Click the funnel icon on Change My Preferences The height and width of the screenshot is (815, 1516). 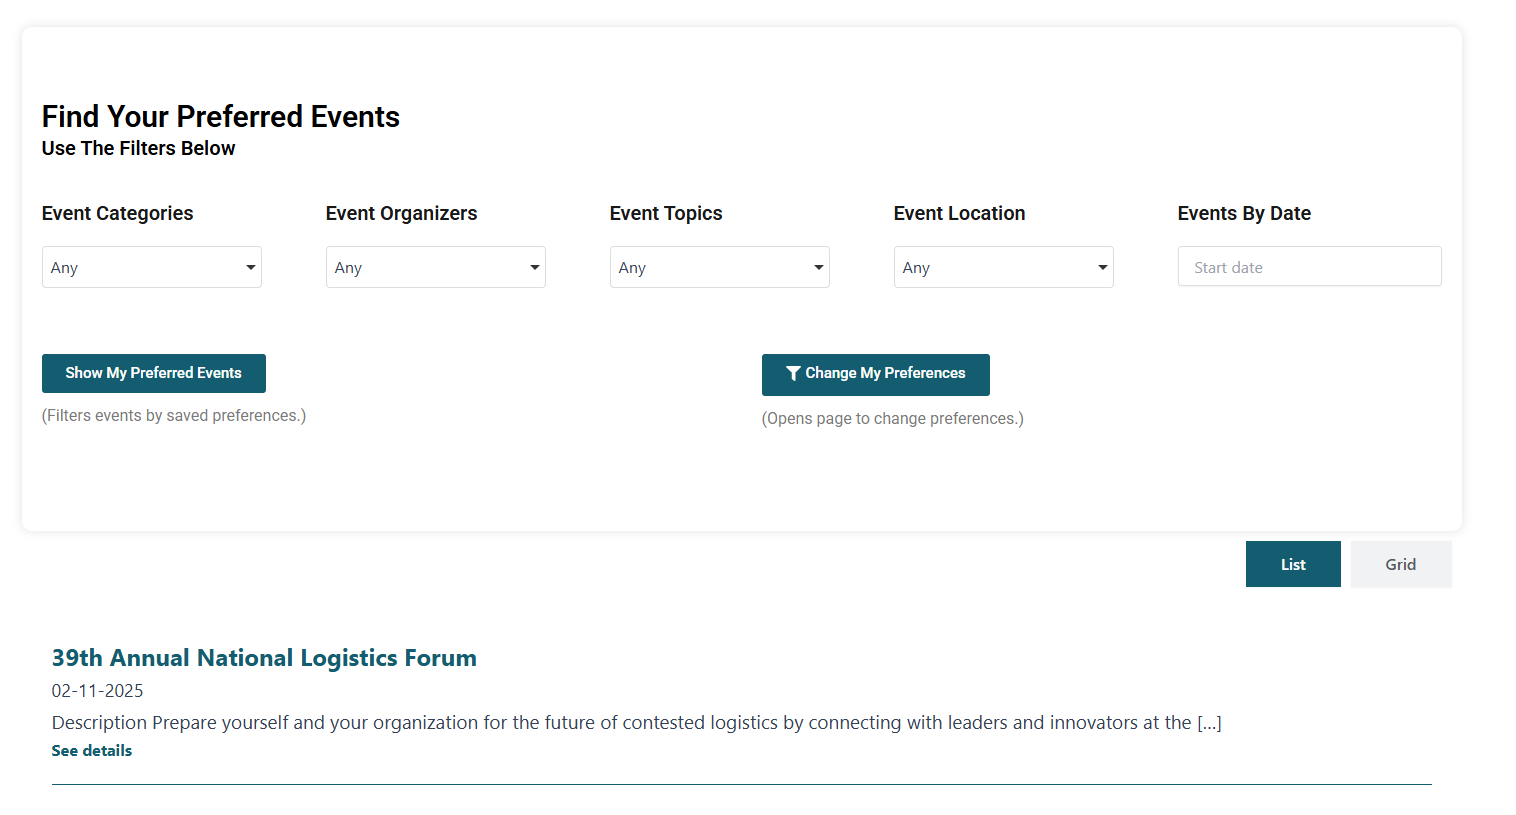coord(793,373)
